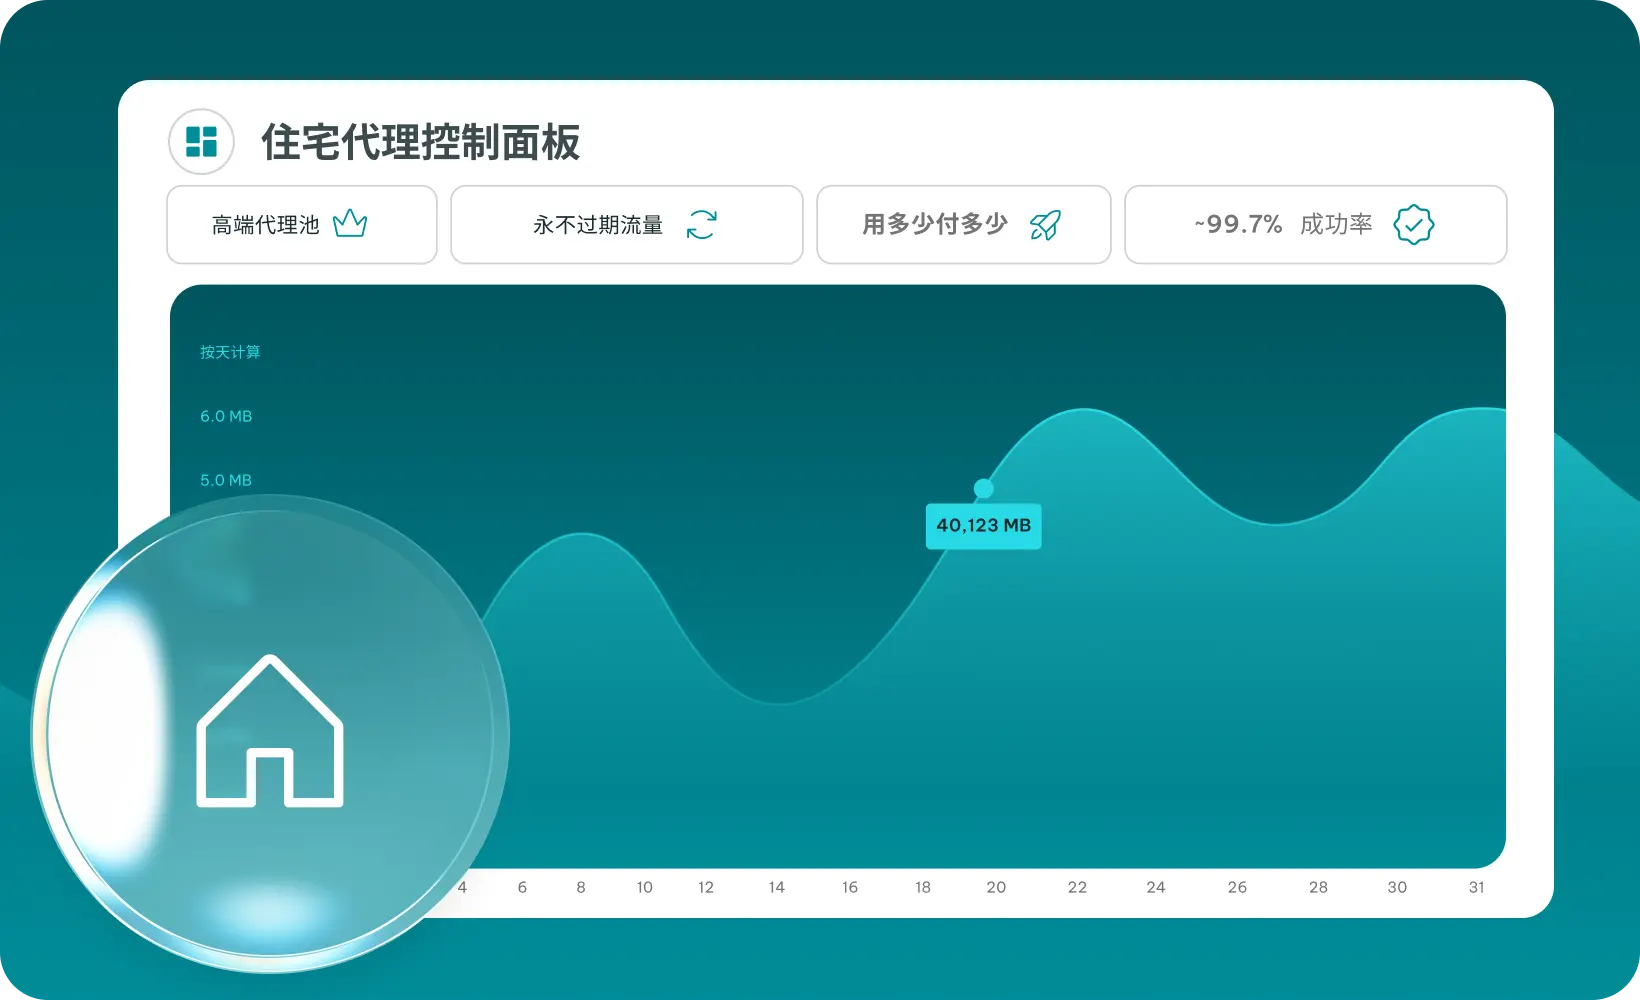Click the refresh icon next to 永不过期流量

(x=703, y=224)
